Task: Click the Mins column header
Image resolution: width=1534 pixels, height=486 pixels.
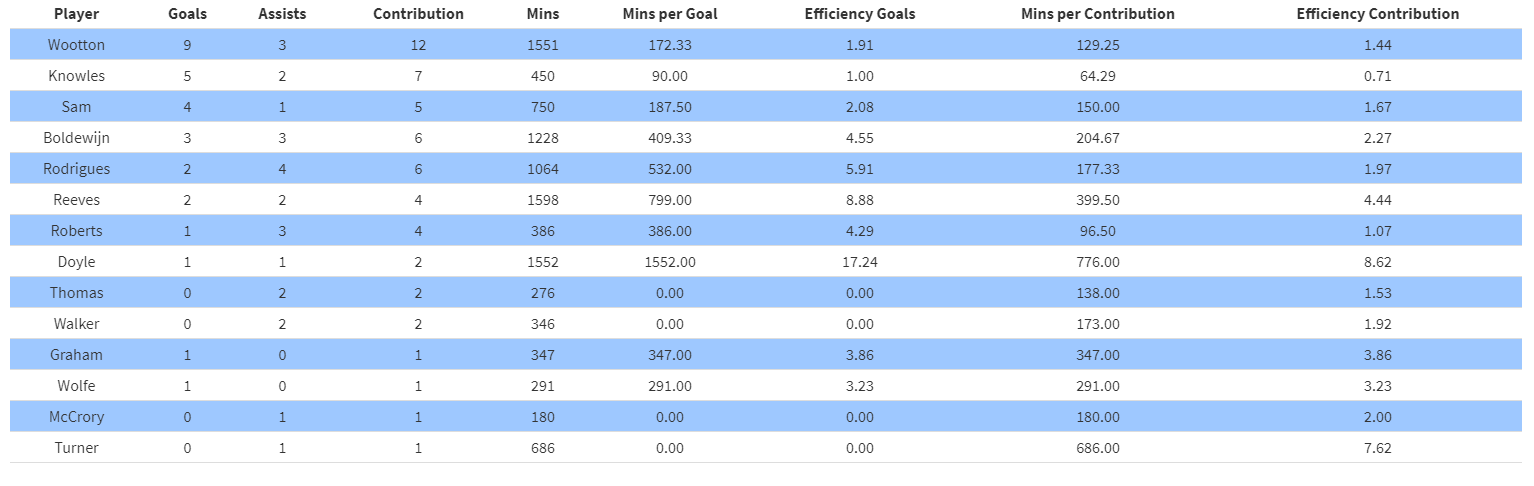Action: click(543, 14)
